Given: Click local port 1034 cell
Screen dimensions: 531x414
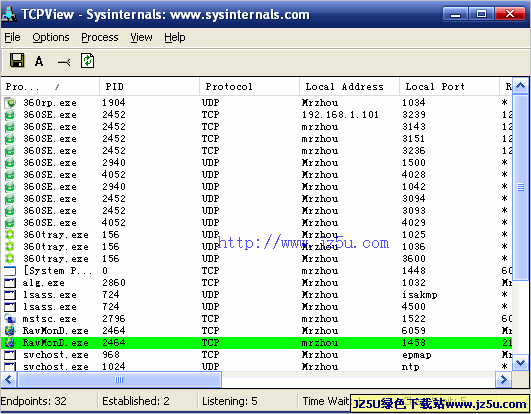Looking at the screenshot, I should click(x=414, y=103).
